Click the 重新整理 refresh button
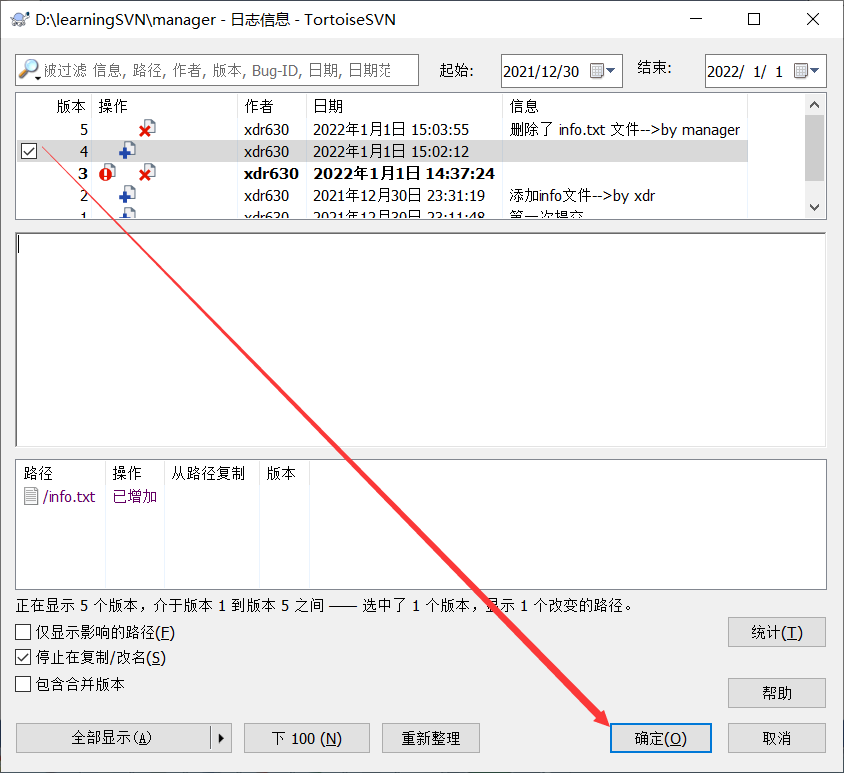 431,738
